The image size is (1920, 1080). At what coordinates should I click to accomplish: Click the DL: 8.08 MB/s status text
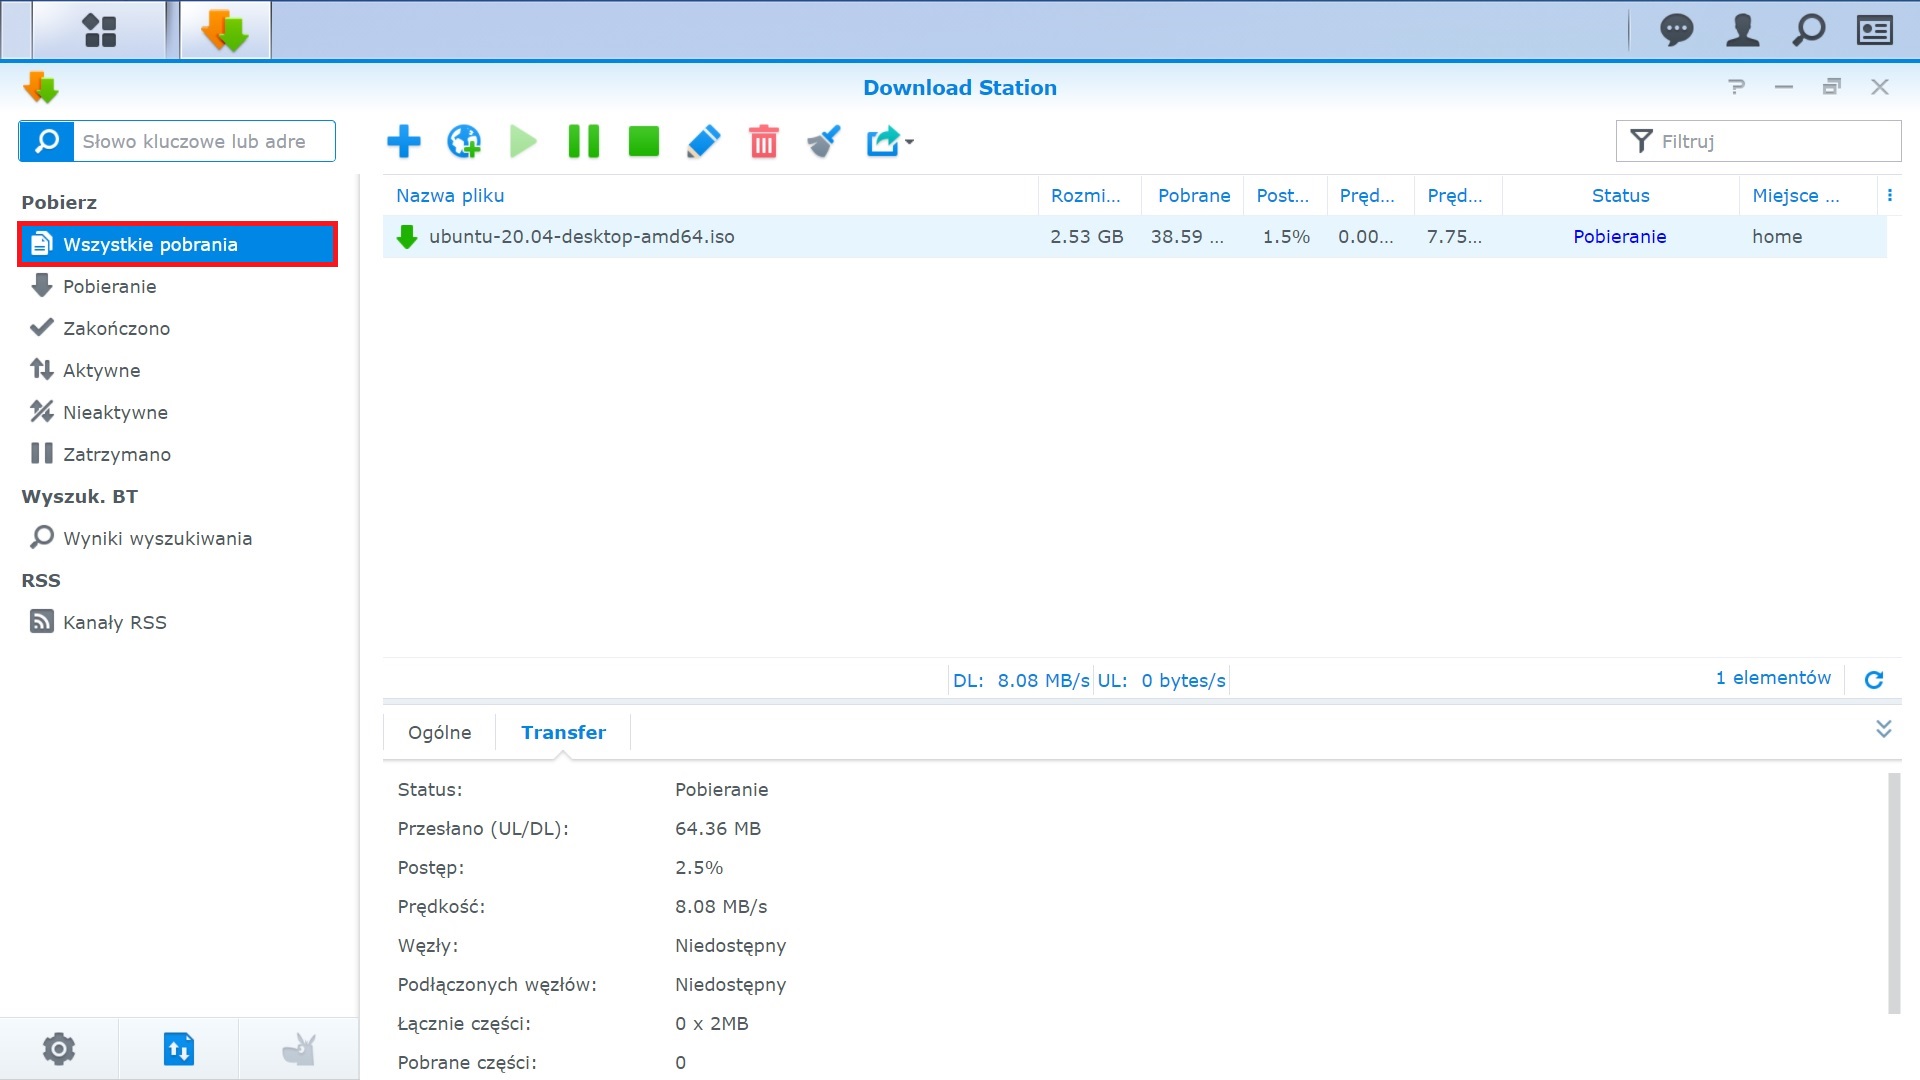pos(1021,681)
